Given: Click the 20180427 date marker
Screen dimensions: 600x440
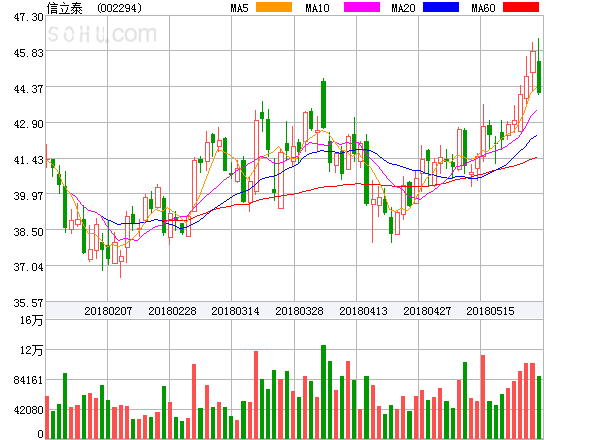Looking at the screenshot, I should (427, 311).
